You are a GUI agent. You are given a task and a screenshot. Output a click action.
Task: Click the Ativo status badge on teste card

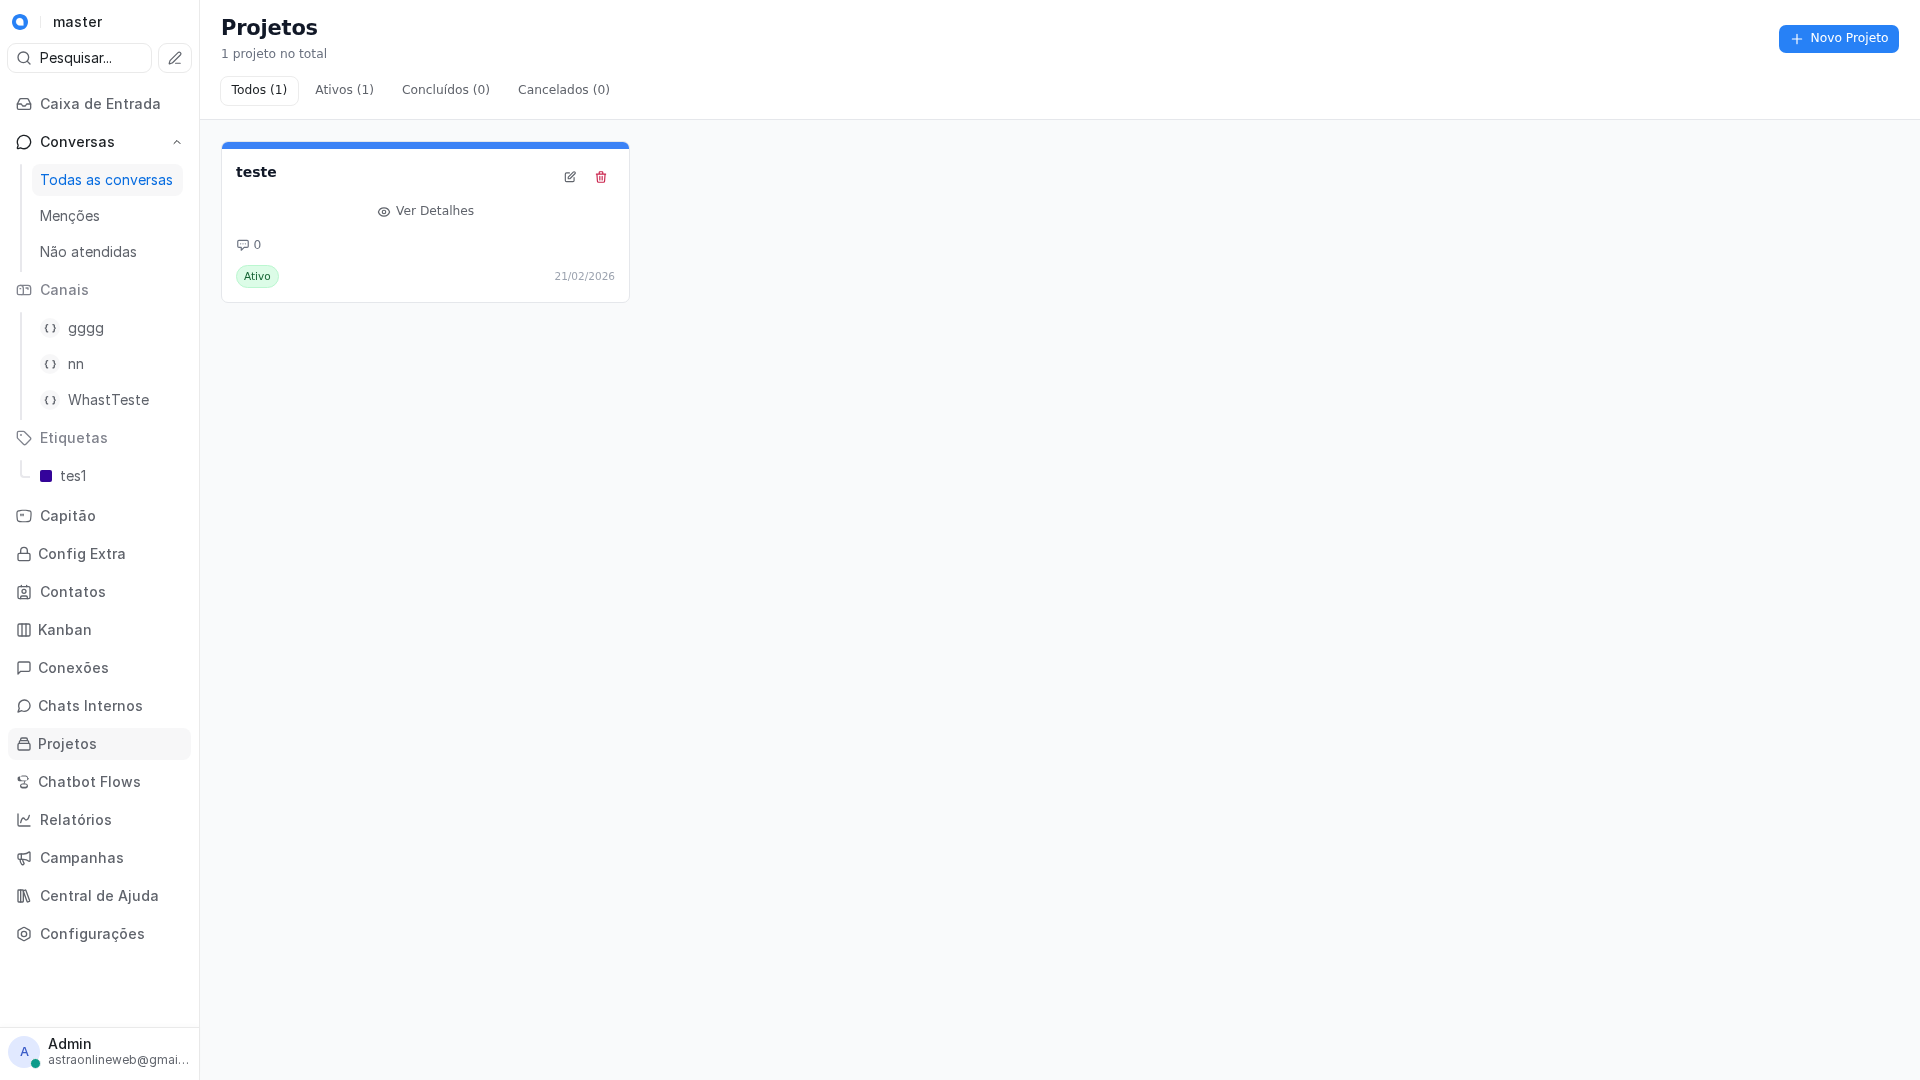257,276
